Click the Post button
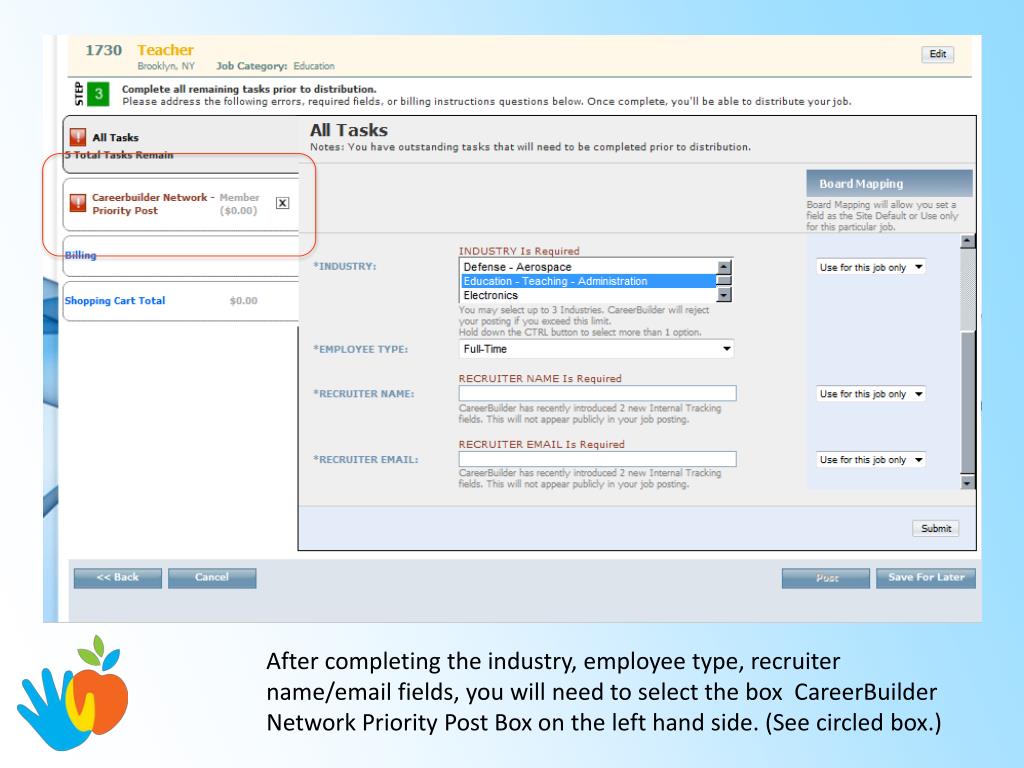This screenshot has height=768, width=1024. pos(826,578)
